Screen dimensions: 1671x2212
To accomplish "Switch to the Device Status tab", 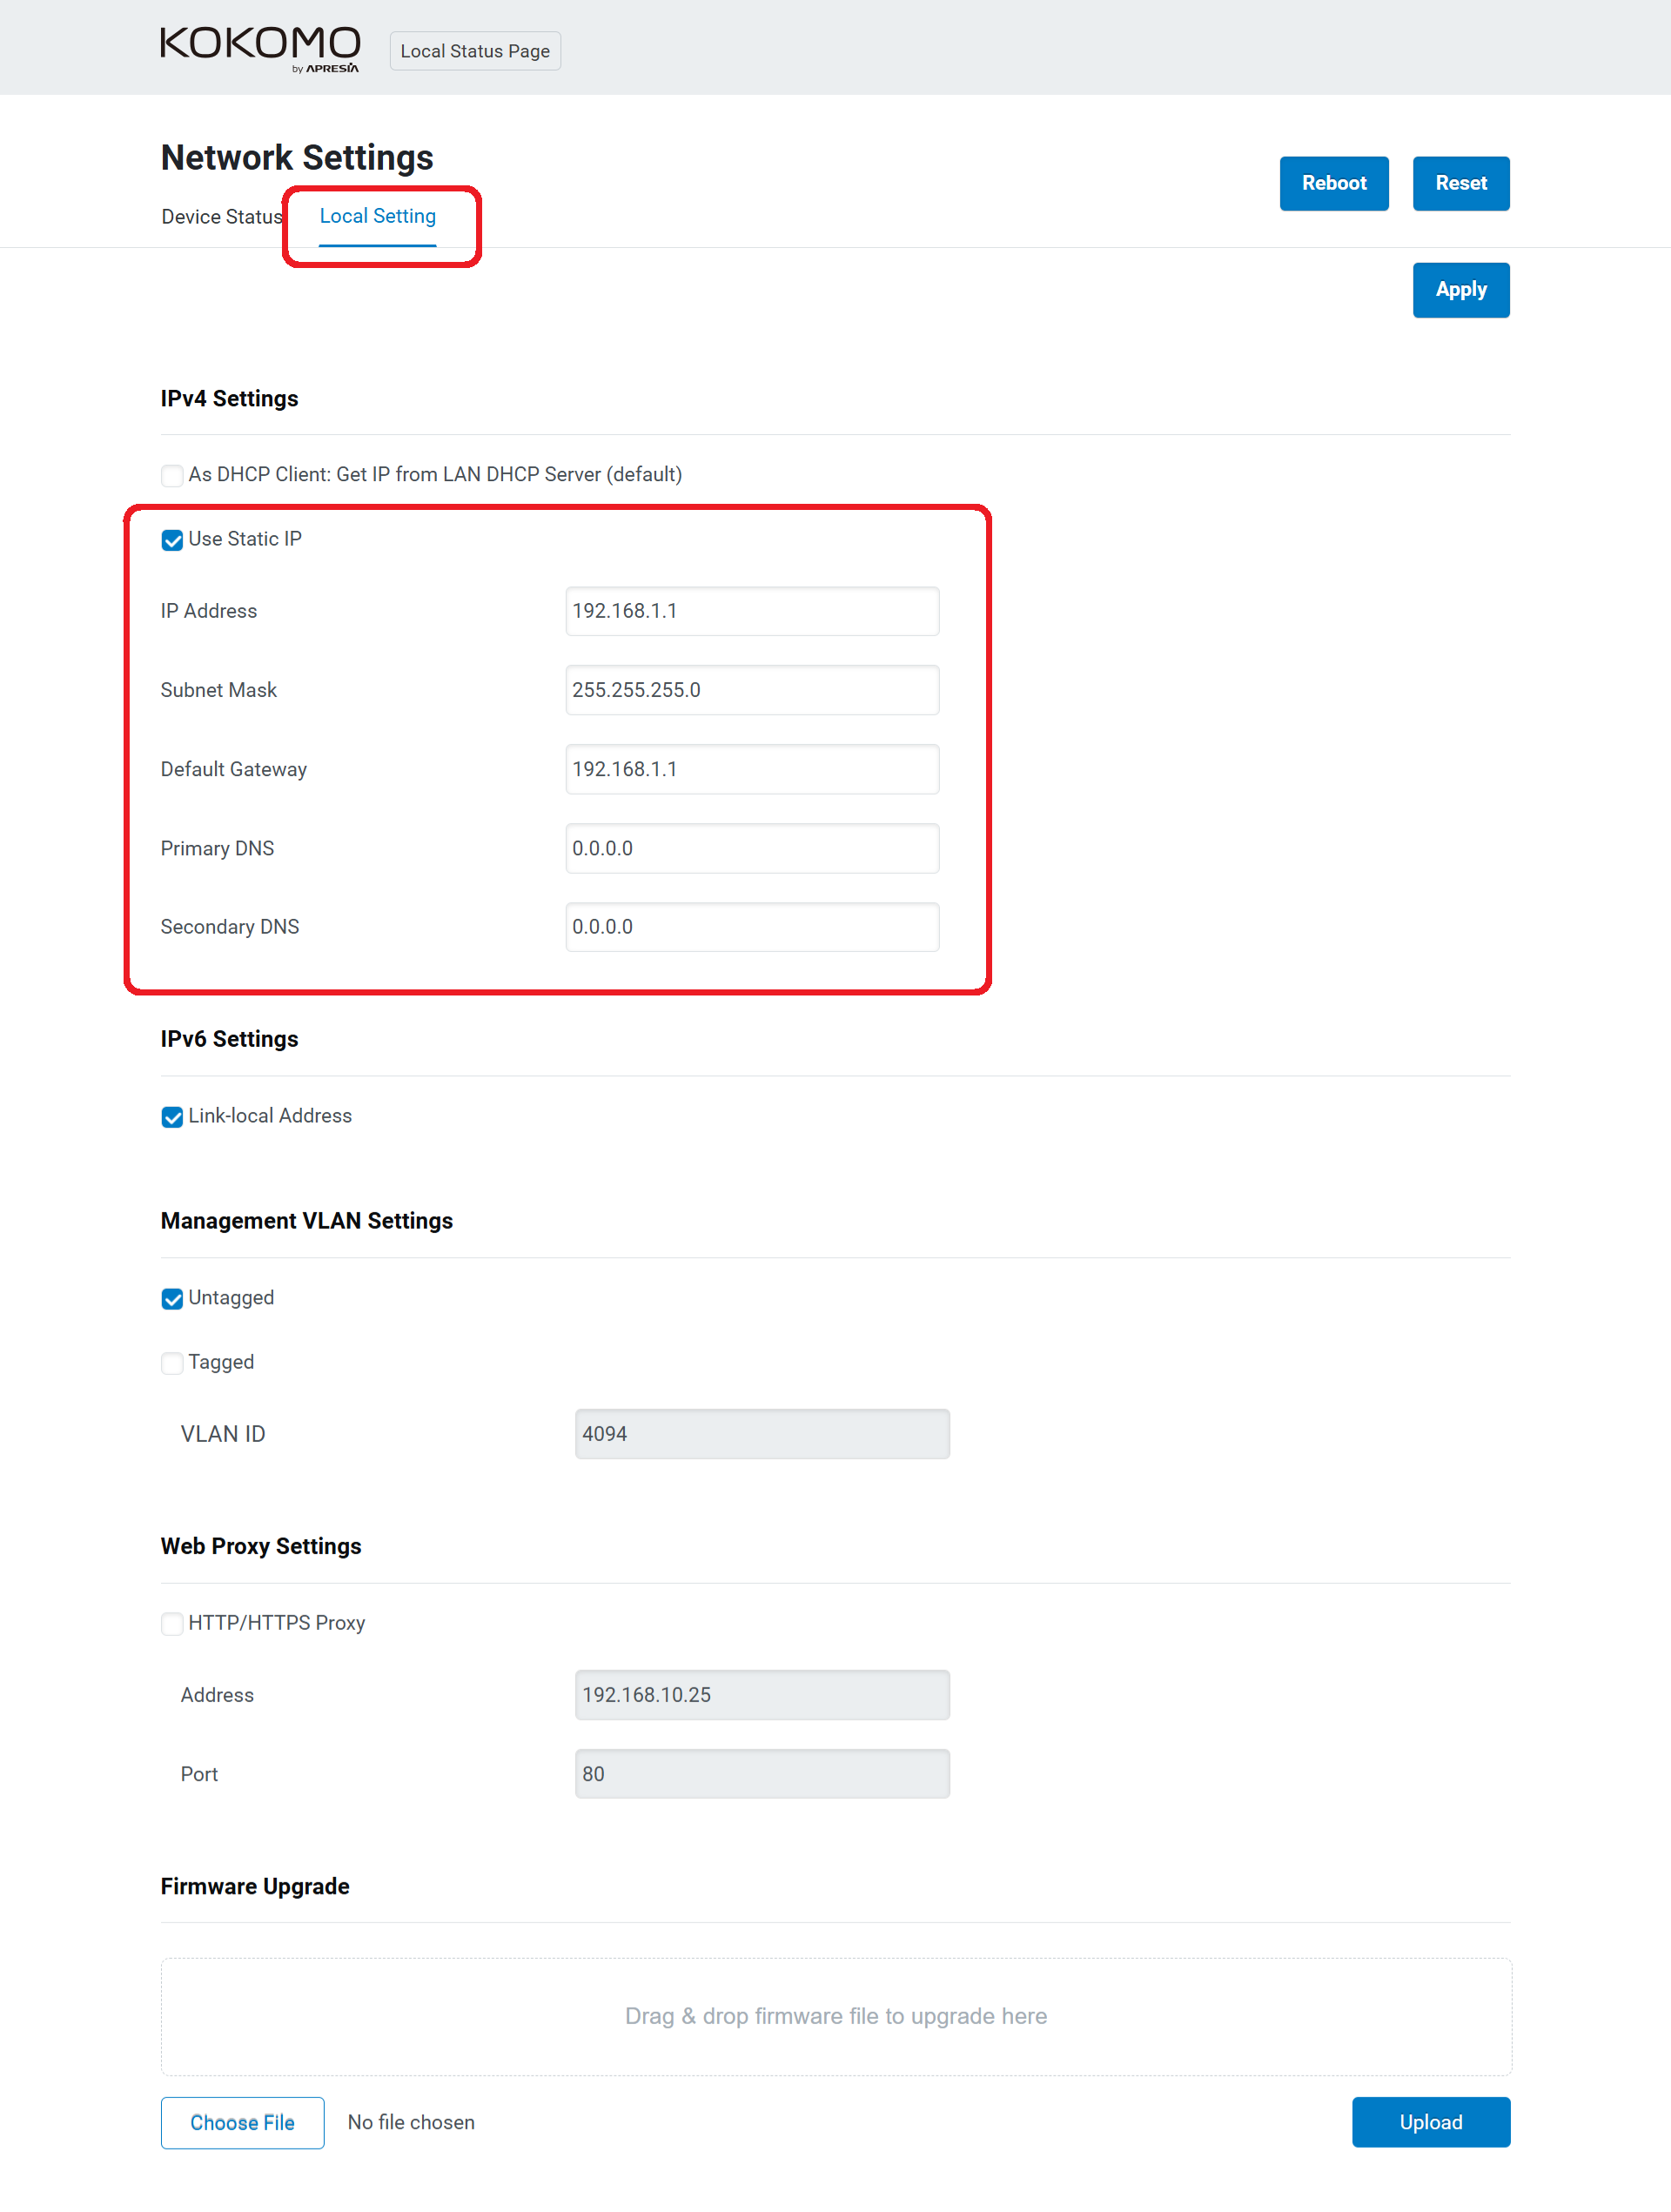I will coord(221,217).
